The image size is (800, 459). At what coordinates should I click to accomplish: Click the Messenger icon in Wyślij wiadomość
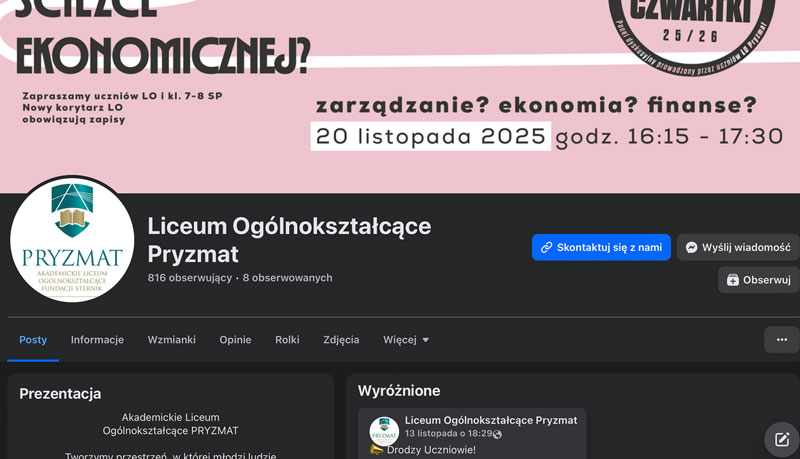click(x=691, y=247)
